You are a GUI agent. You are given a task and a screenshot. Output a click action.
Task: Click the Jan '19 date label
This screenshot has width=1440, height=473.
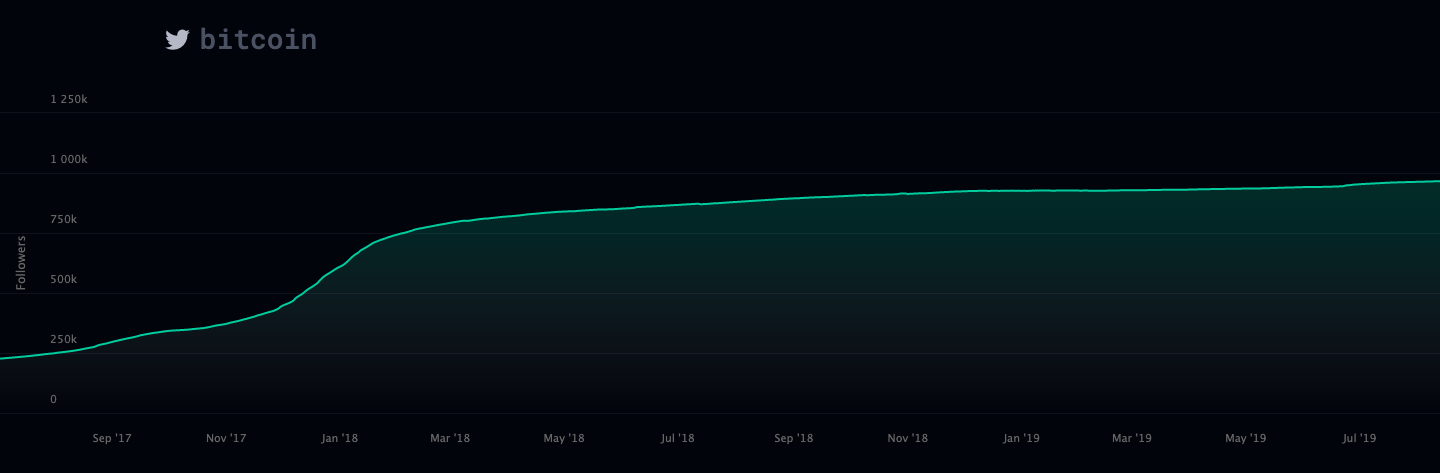[1021, 438]
